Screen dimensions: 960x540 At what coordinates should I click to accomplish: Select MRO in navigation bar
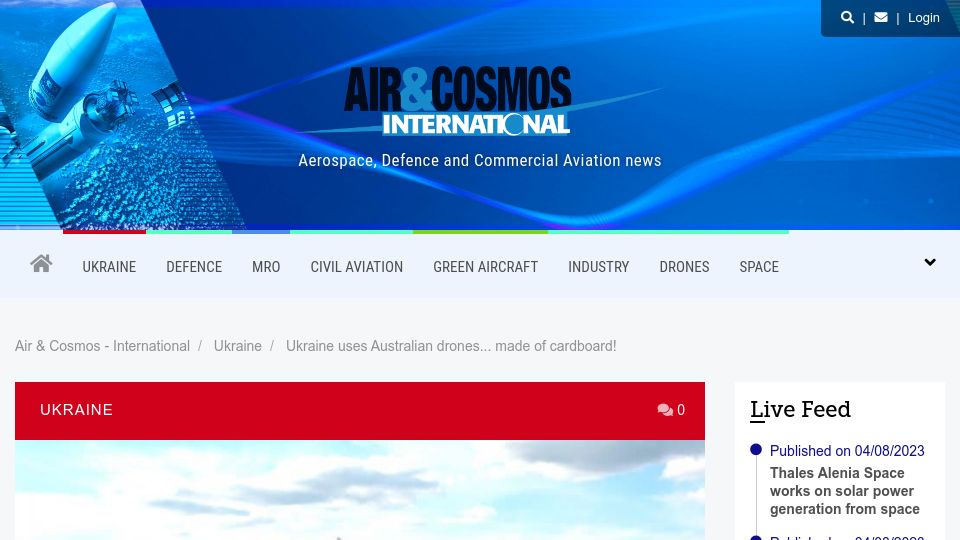pyautogui.click(x=266, y=267)
